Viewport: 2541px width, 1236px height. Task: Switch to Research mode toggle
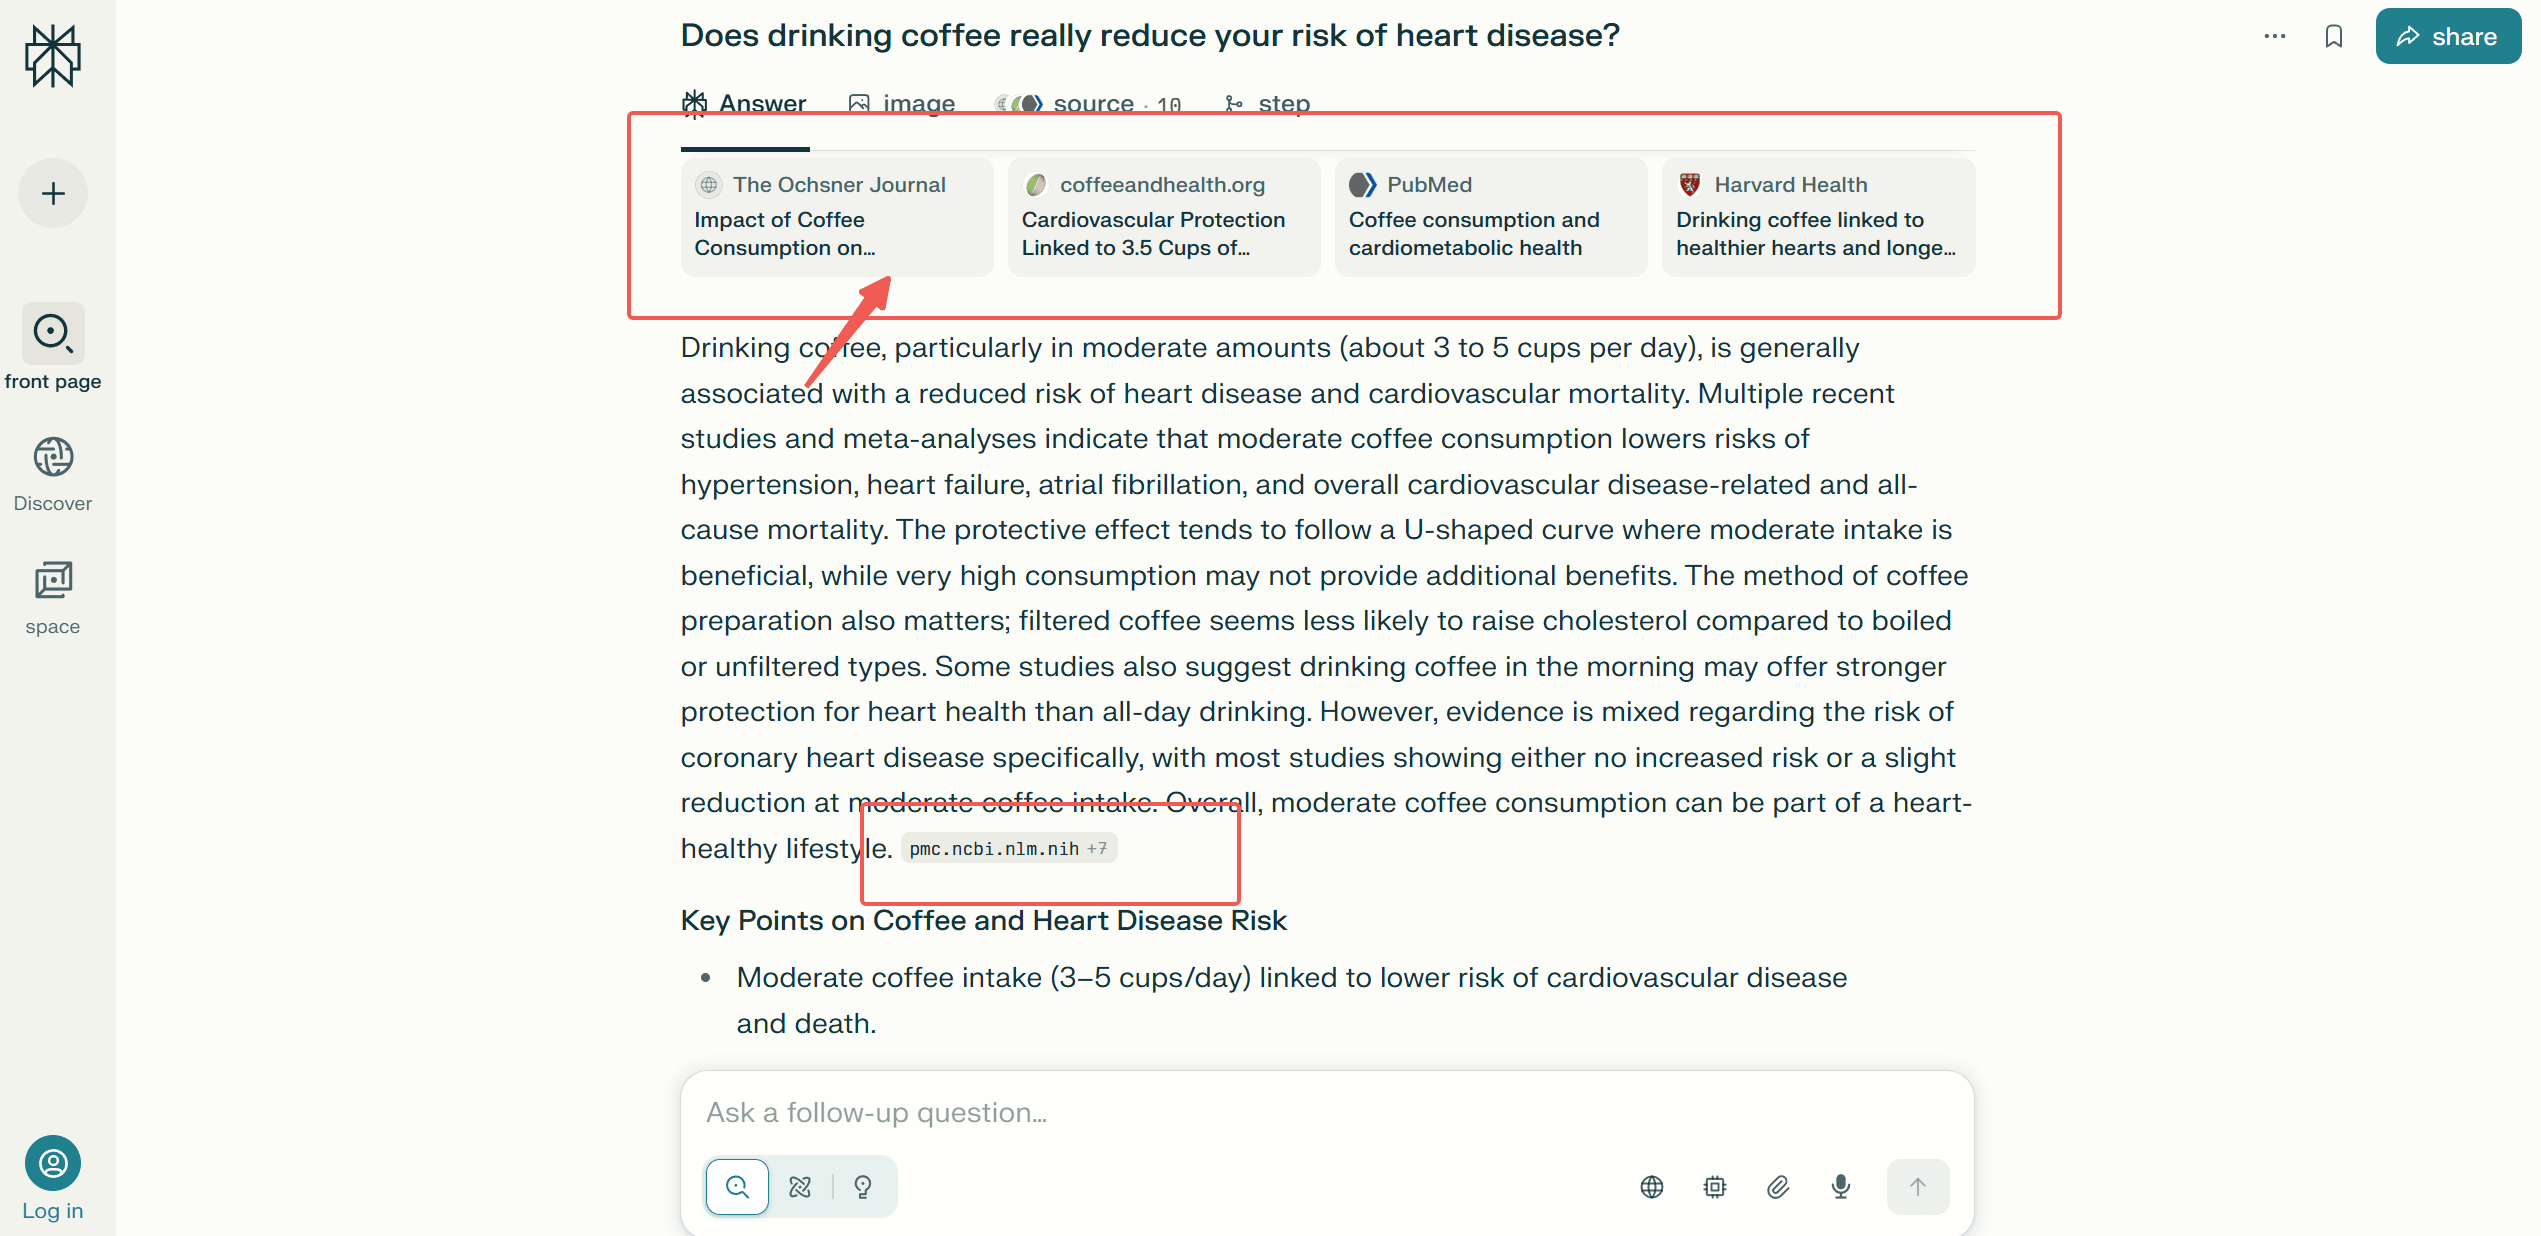click(x=800, y=1187)
